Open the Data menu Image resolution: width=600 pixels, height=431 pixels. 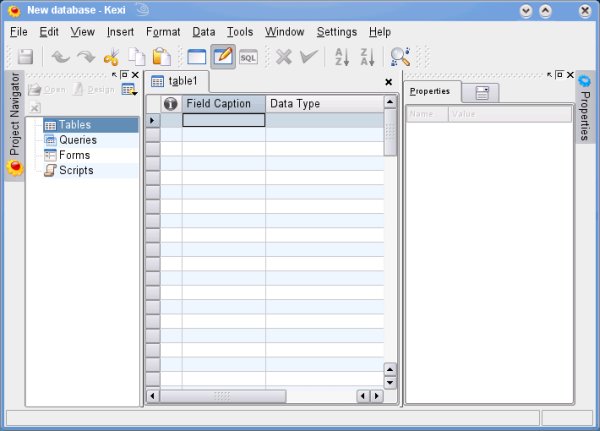(x=204, y=32)
